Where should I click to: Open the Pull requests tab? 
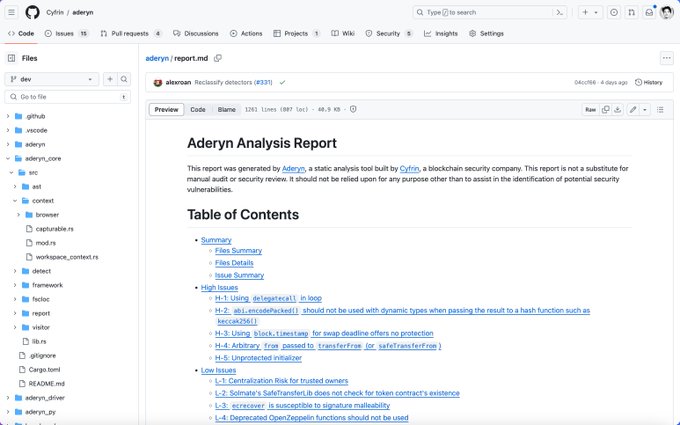(x=131, y=33)
